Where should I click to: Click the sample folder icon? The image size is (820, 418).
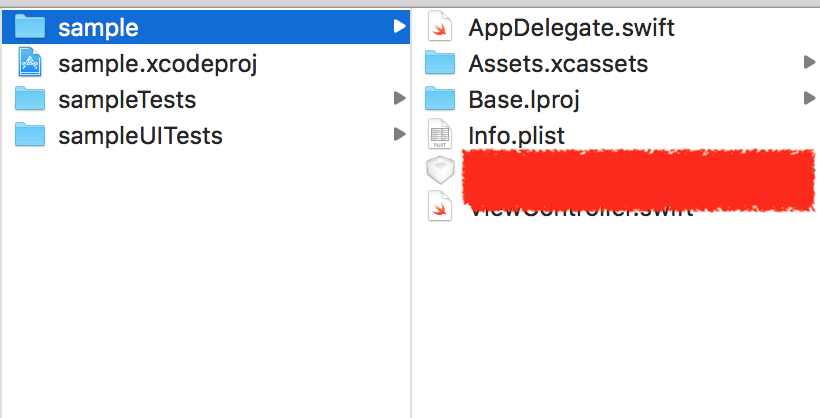click(x=30, y=27)
